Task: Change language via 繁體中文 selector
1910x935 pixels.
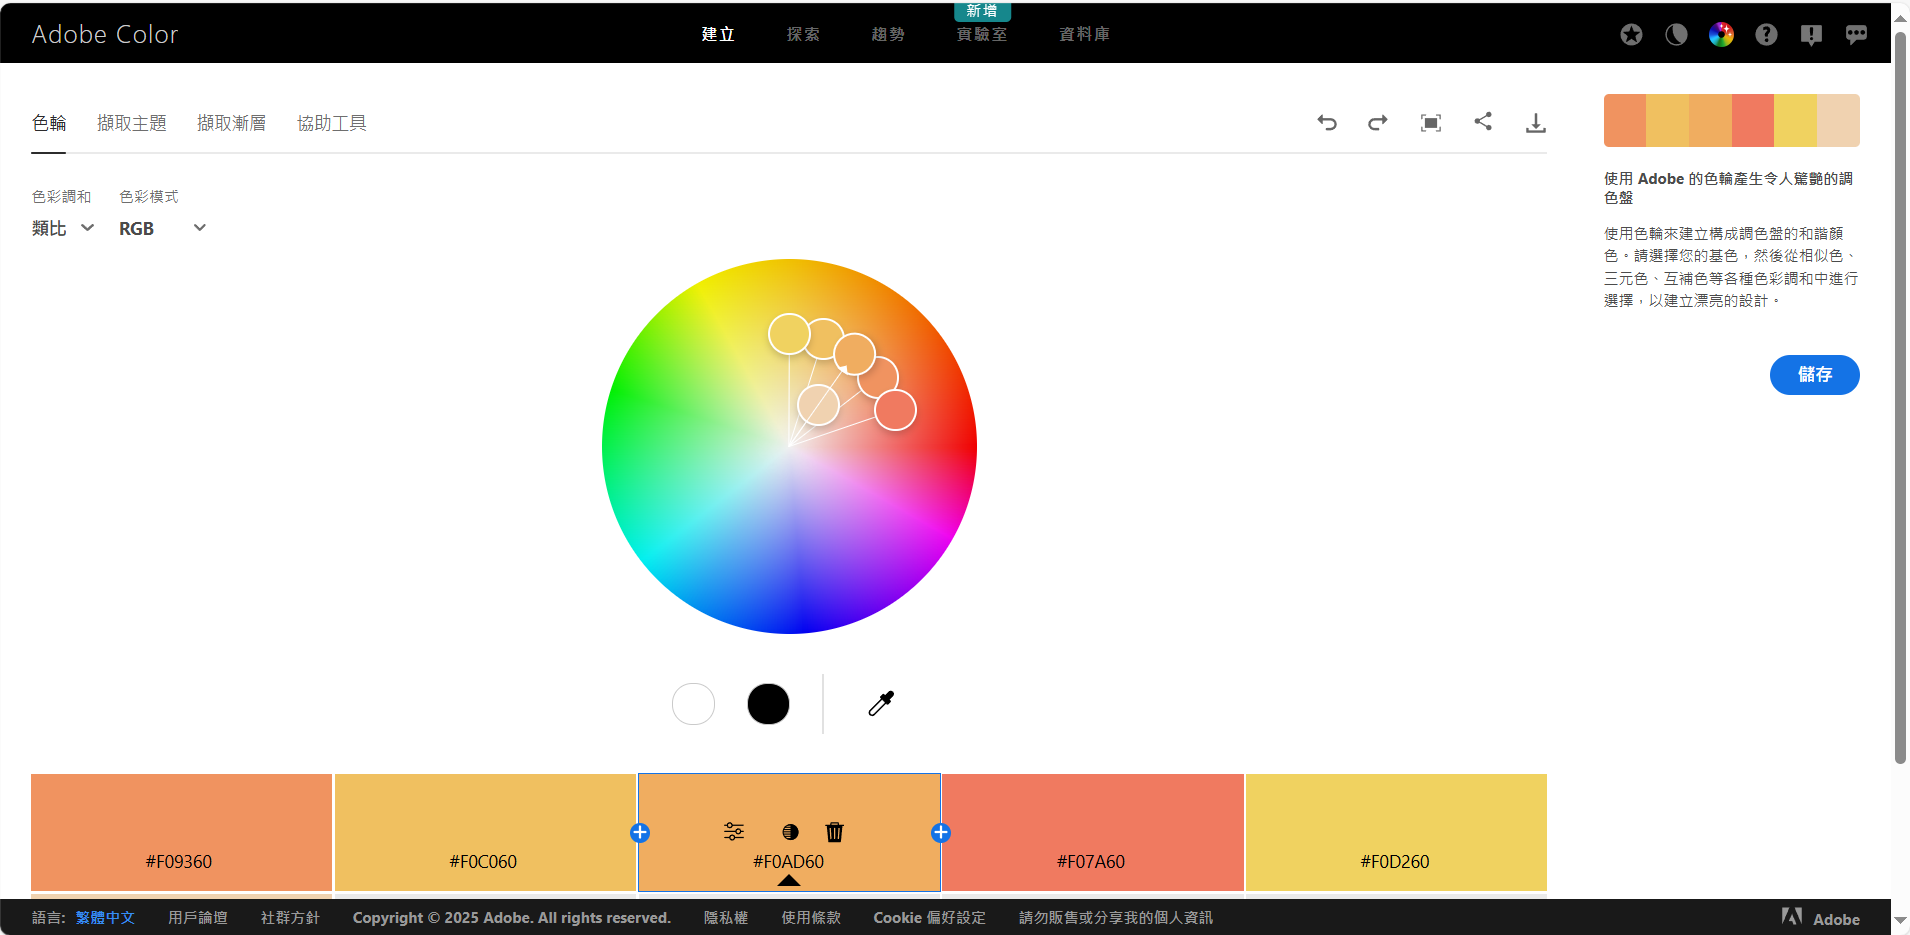Action: (105, 918)
